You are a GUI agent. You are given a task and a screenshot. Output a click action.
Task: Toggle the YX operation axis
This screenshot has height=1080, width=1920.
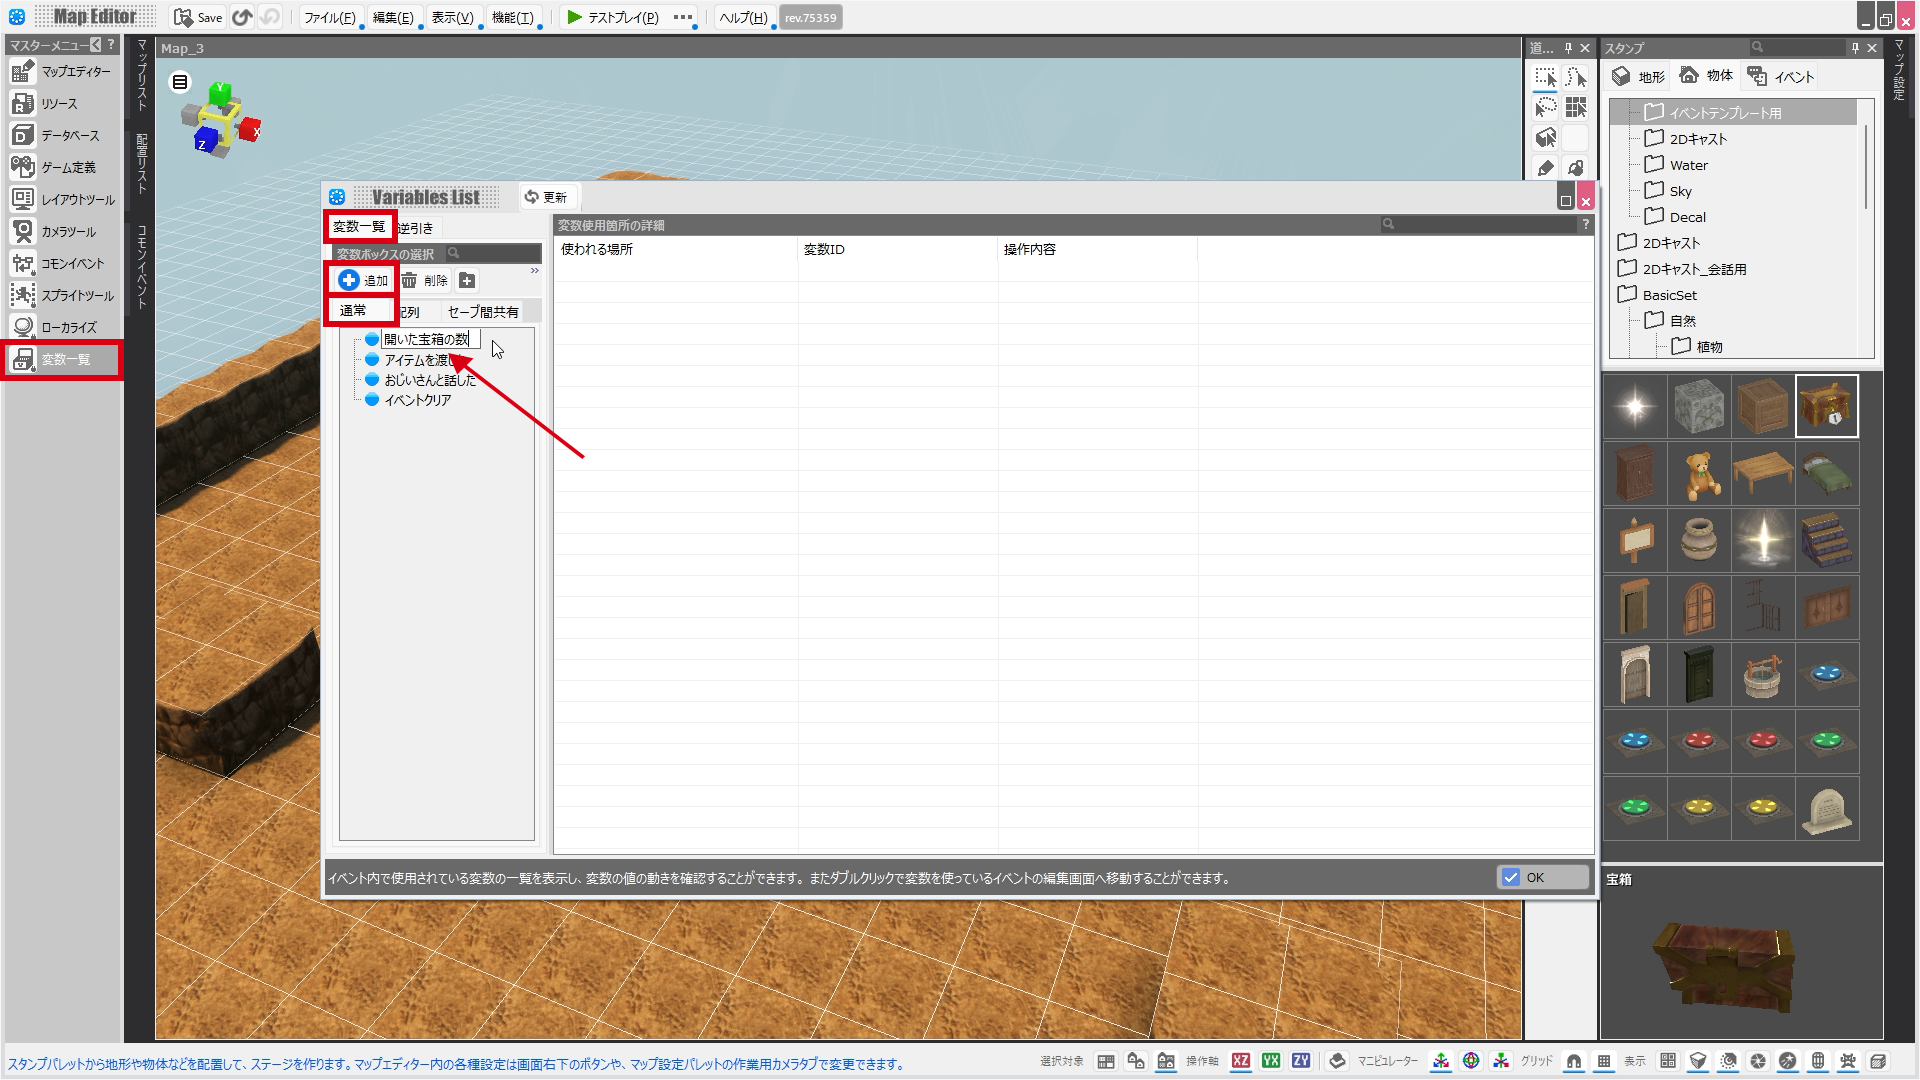(1271, 1061)
